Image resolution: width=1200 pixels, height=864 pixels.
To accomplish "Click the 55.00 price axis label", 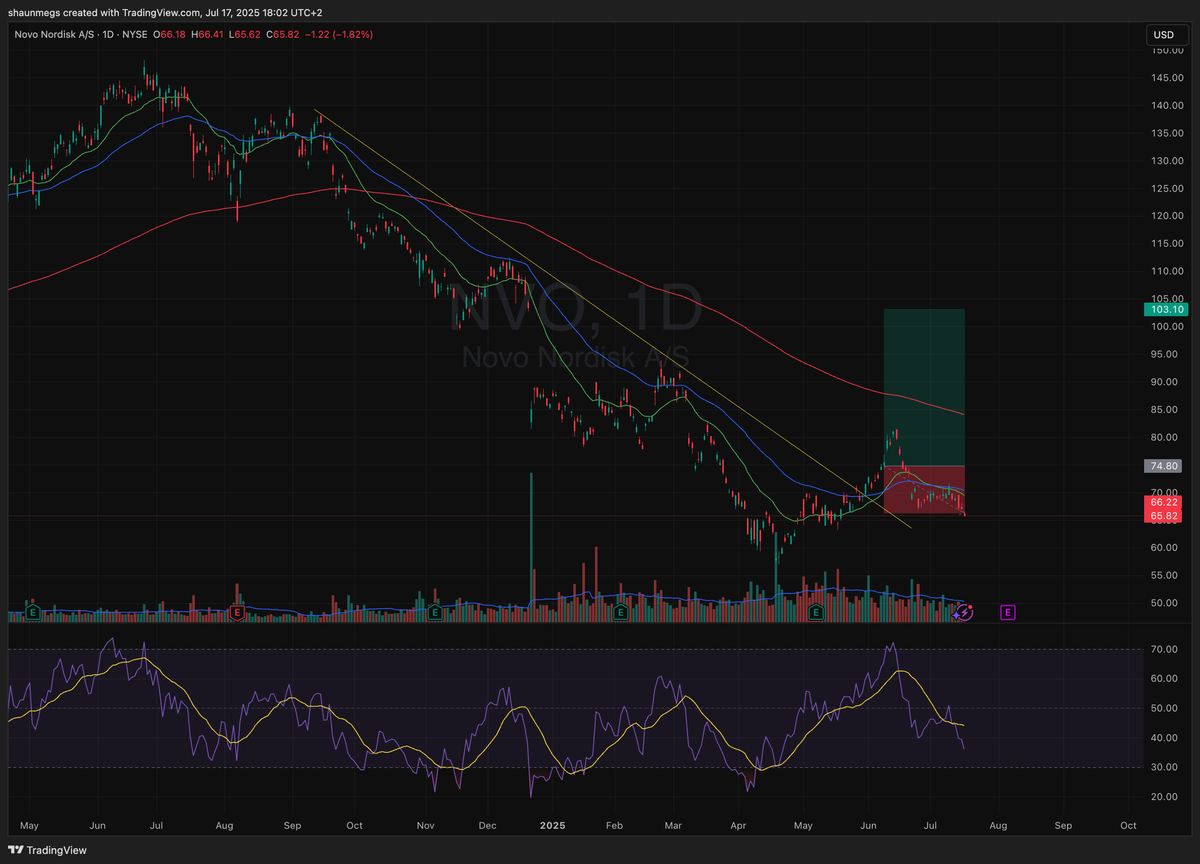I will [x=1164, y=575].
